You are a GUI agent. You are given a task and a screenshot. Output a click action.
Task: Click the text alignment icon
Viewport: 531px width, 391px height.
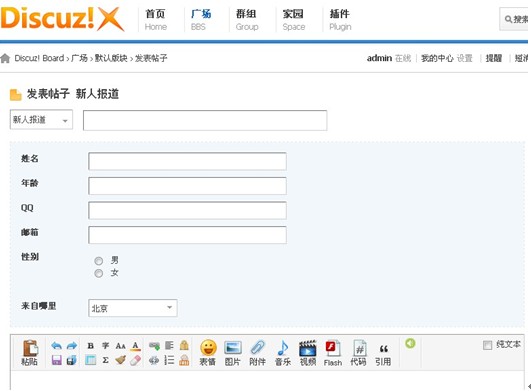pos(169,346)
